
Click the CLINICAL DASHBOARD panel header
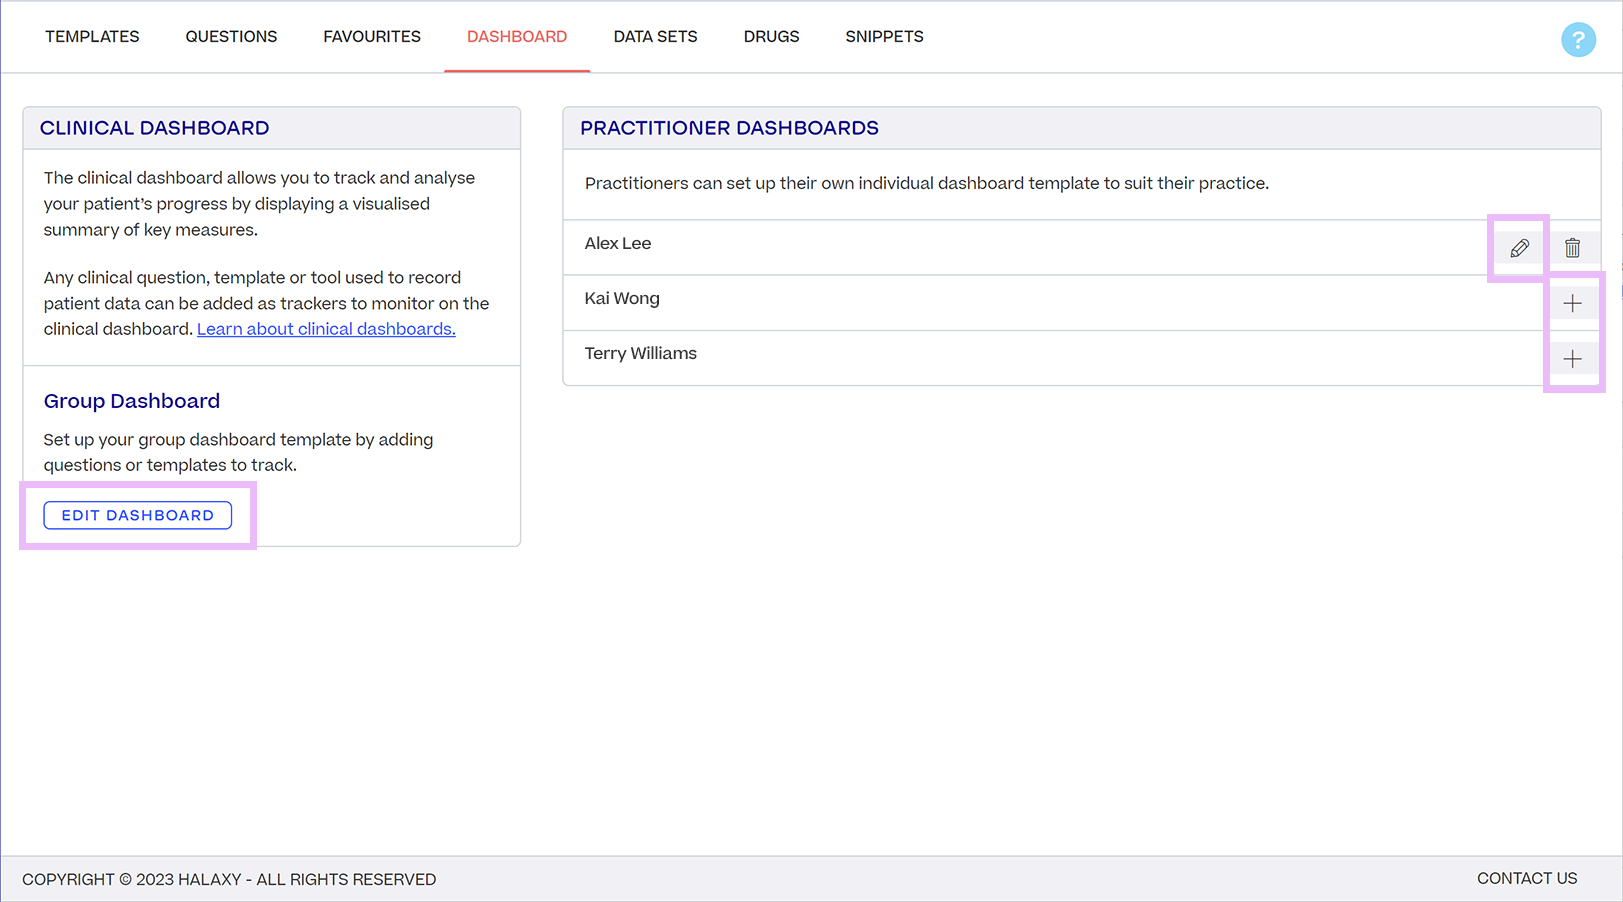click(154, 127)
